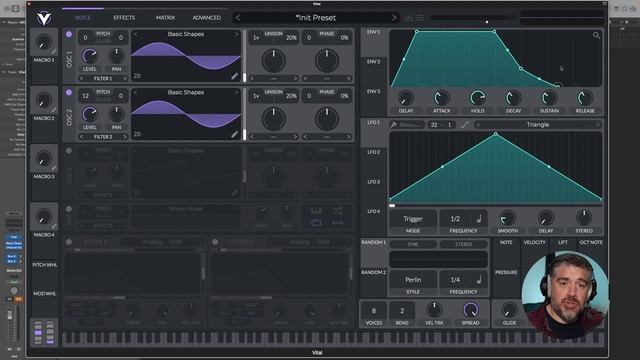
Task: Click the Glide knob
Action: click(x=509, y=310)
